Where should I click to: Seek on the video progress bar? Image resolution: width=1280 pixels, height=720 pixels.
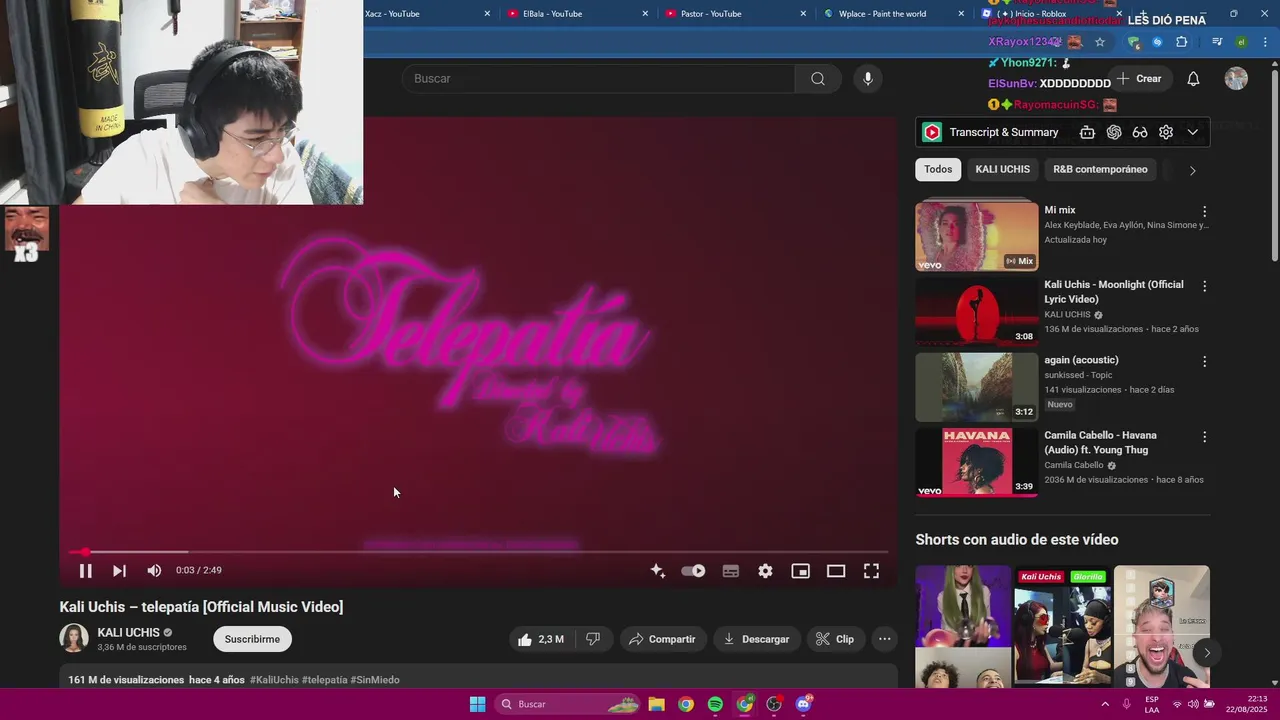tap(480, 552)
